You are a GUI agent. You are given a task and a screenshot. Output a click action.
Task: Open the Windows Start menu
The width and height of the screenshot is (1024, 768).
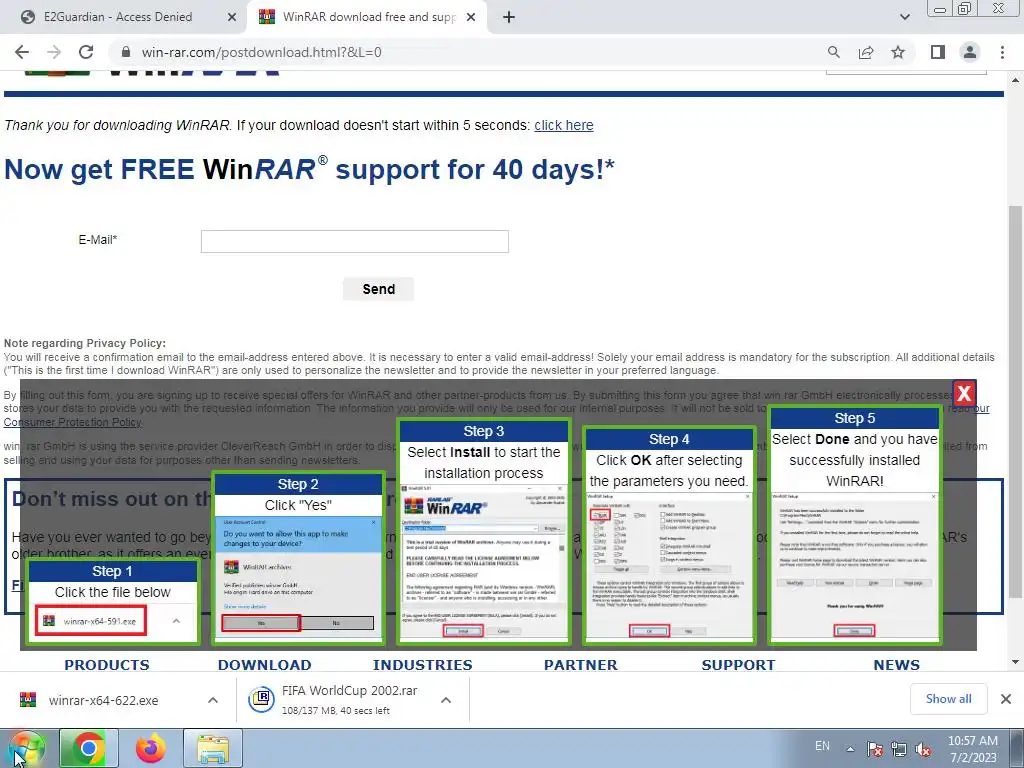pos(24,748)
